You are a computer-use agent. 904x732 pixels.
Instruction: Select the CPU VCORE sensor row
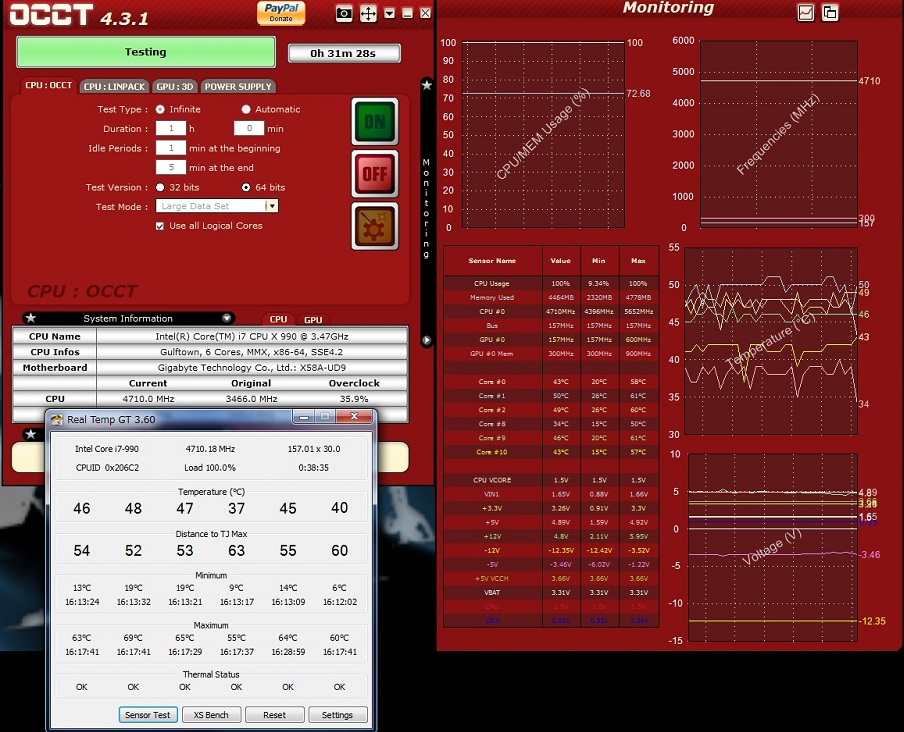click(551, 480)
